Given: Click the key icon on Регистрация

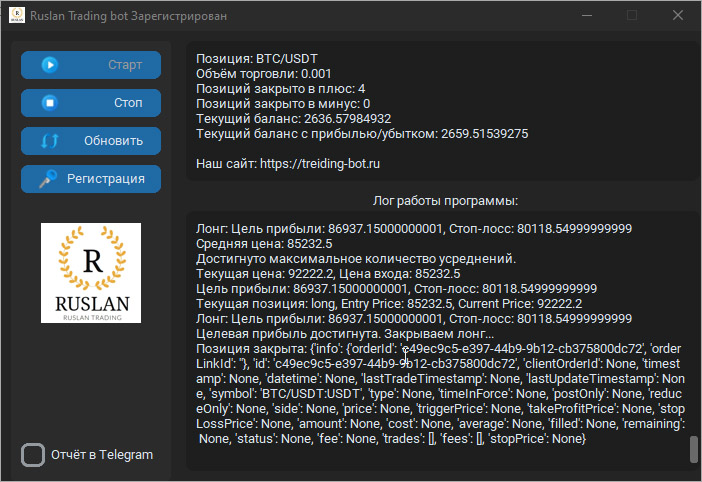Looking at the screenshot, I should pos(48,179).
